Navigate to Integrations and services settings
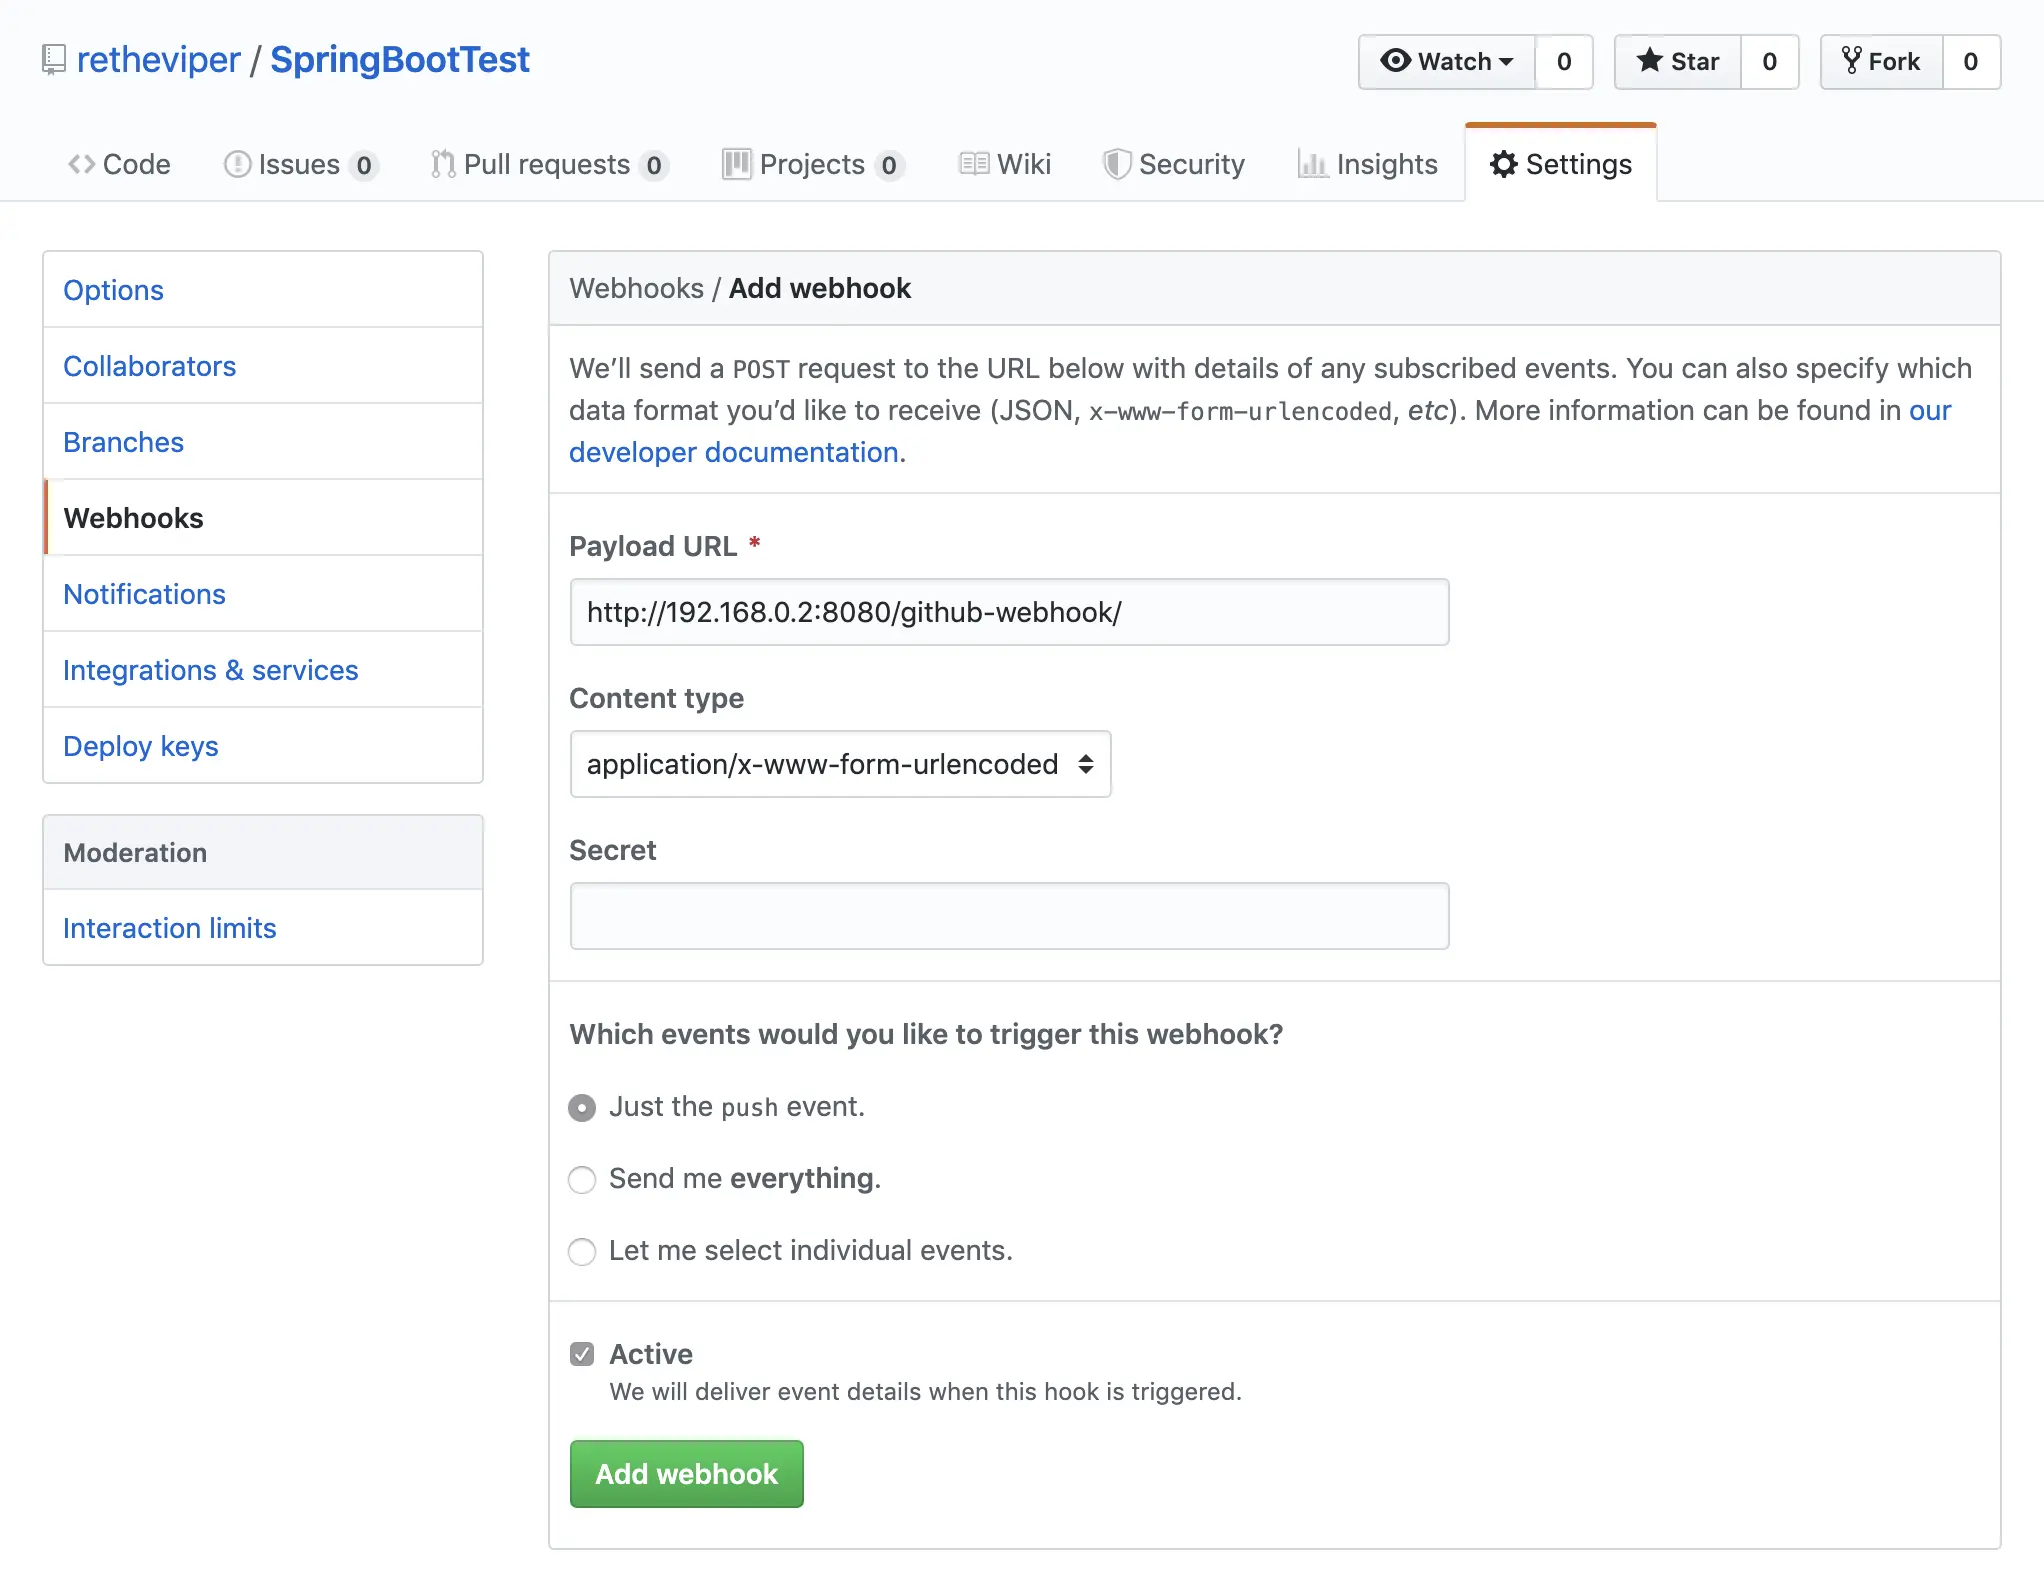This screenshot has height=1592, width=2044. (209, 668)
